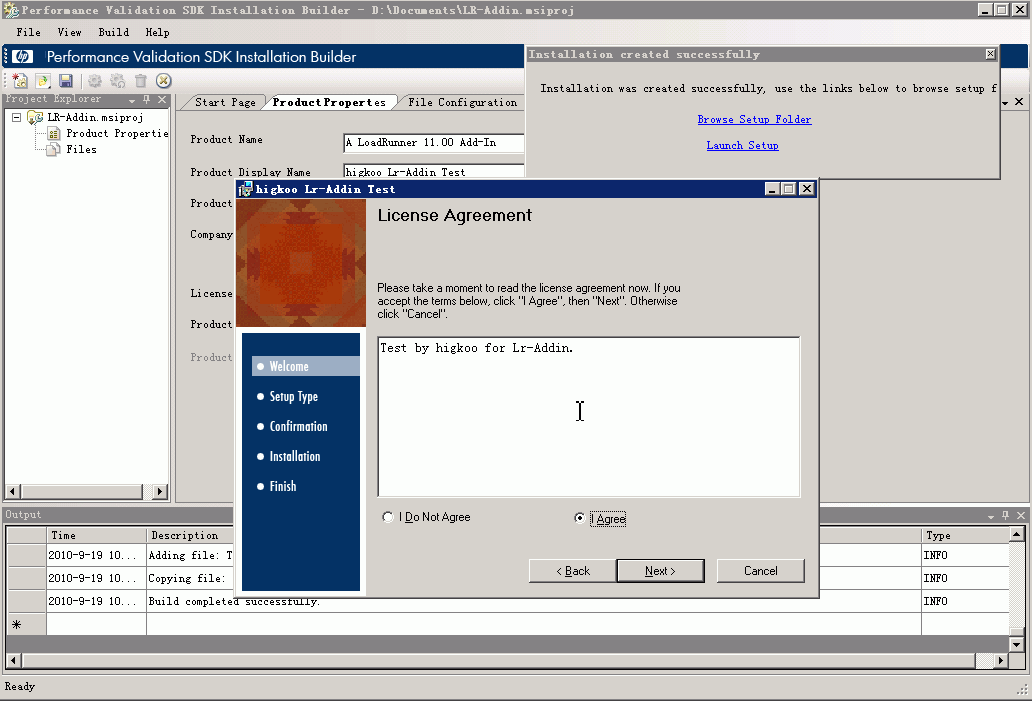Click the Time column header in Output
This screenshot has height=701, width=1032.
[96, 535]
